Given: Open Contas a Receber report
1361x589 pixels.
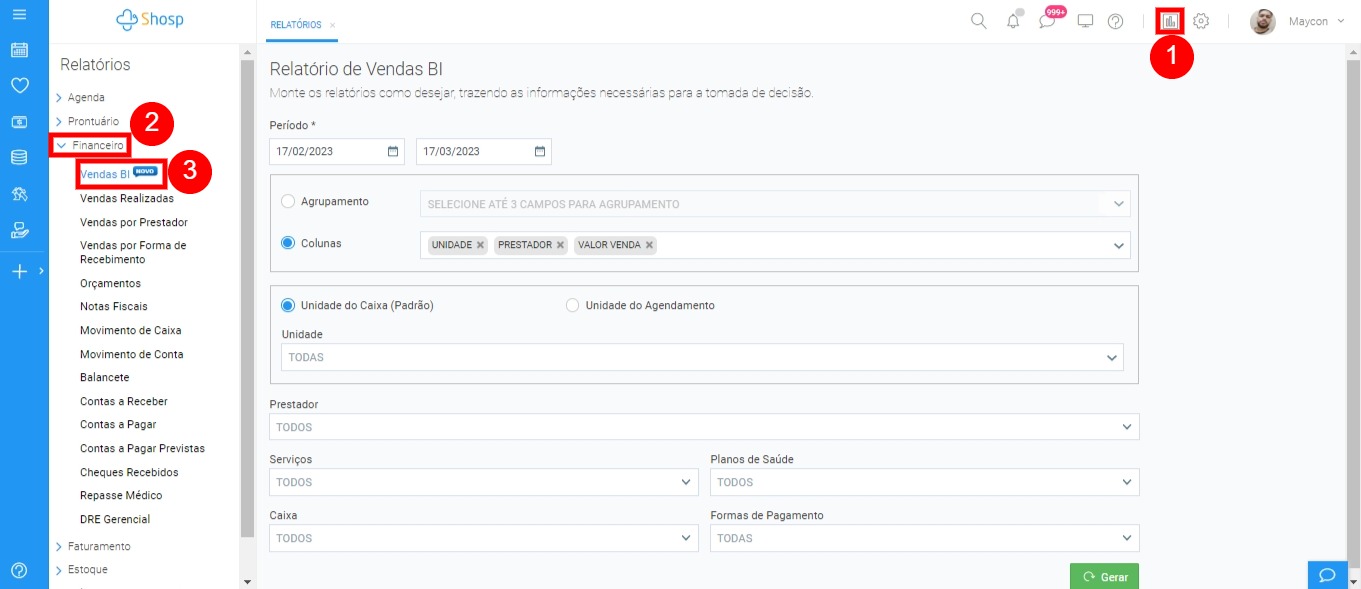Looking at the screenshot, I should pyautogui.click(x=124, y=401).
